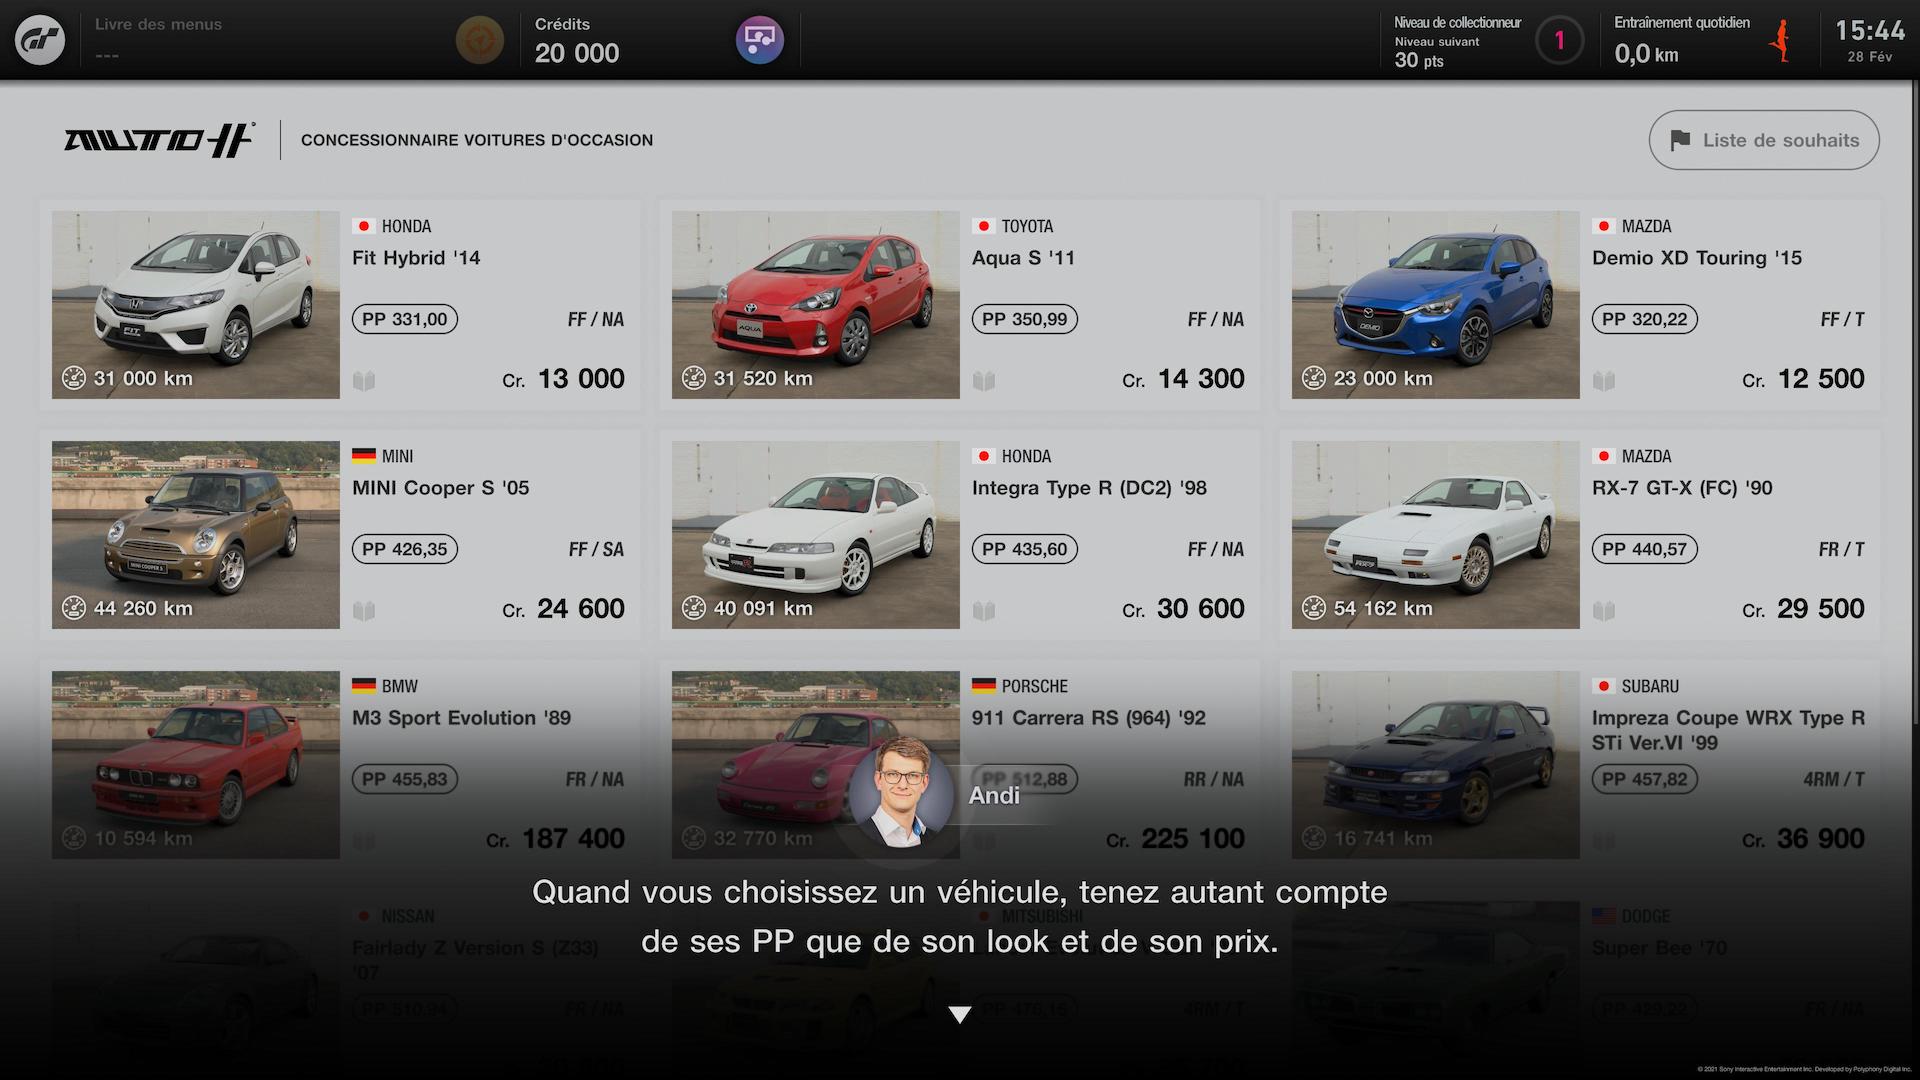Screen dimensions: 1920x1080
Task: Open Liste de souhaits wishlist
Action: pyautogui.click(x=1764, y=140)
